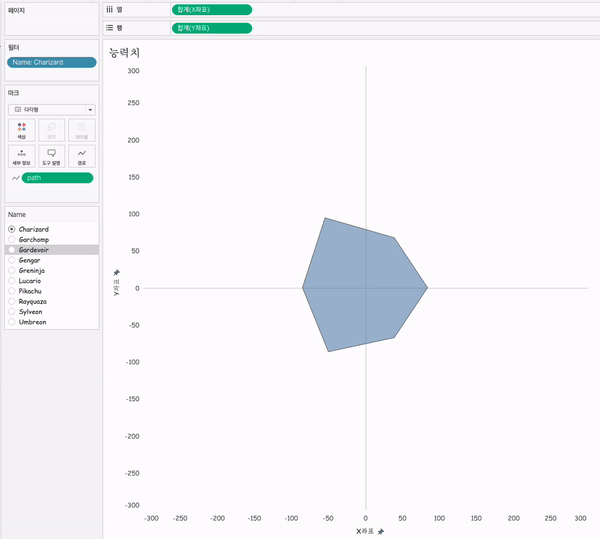Select the Gardevoir radio option
The image size is (600, 539).
[12, 250]
